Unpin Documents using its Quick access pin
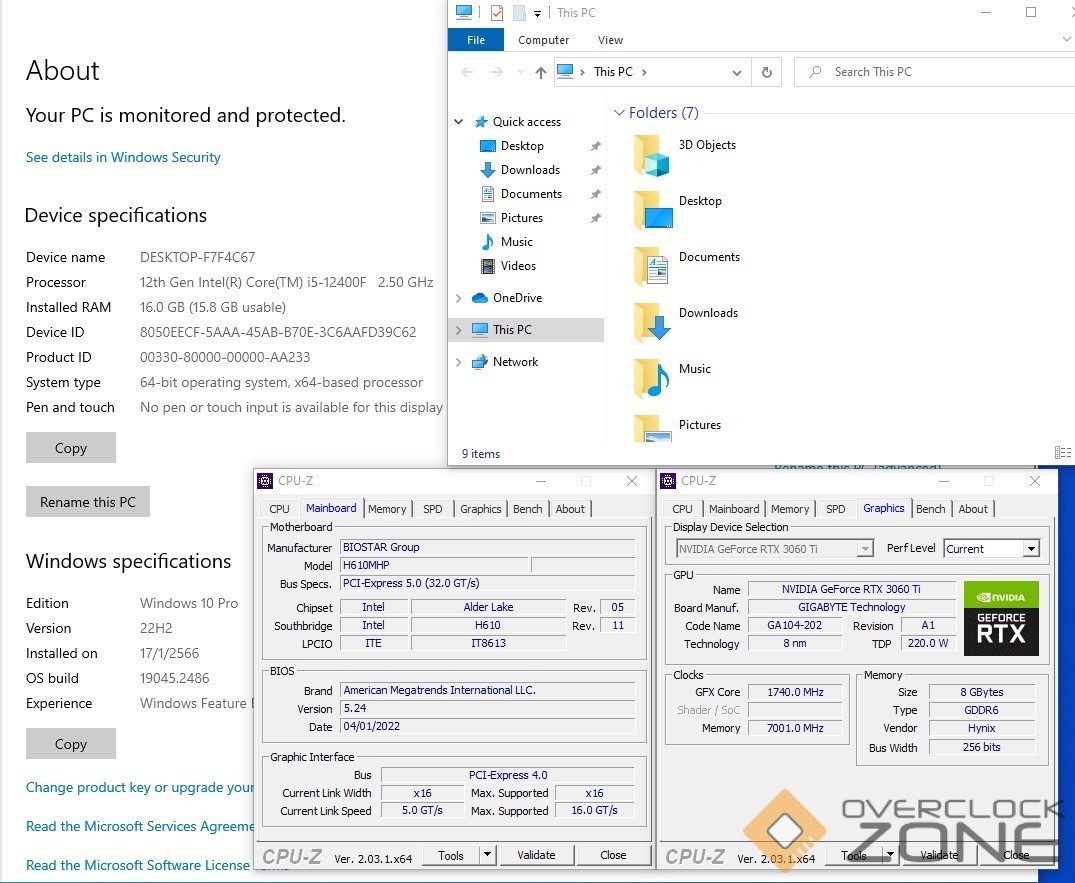Image resolution: width=1075 pixels, height=883 pixels. click(596, 194)
